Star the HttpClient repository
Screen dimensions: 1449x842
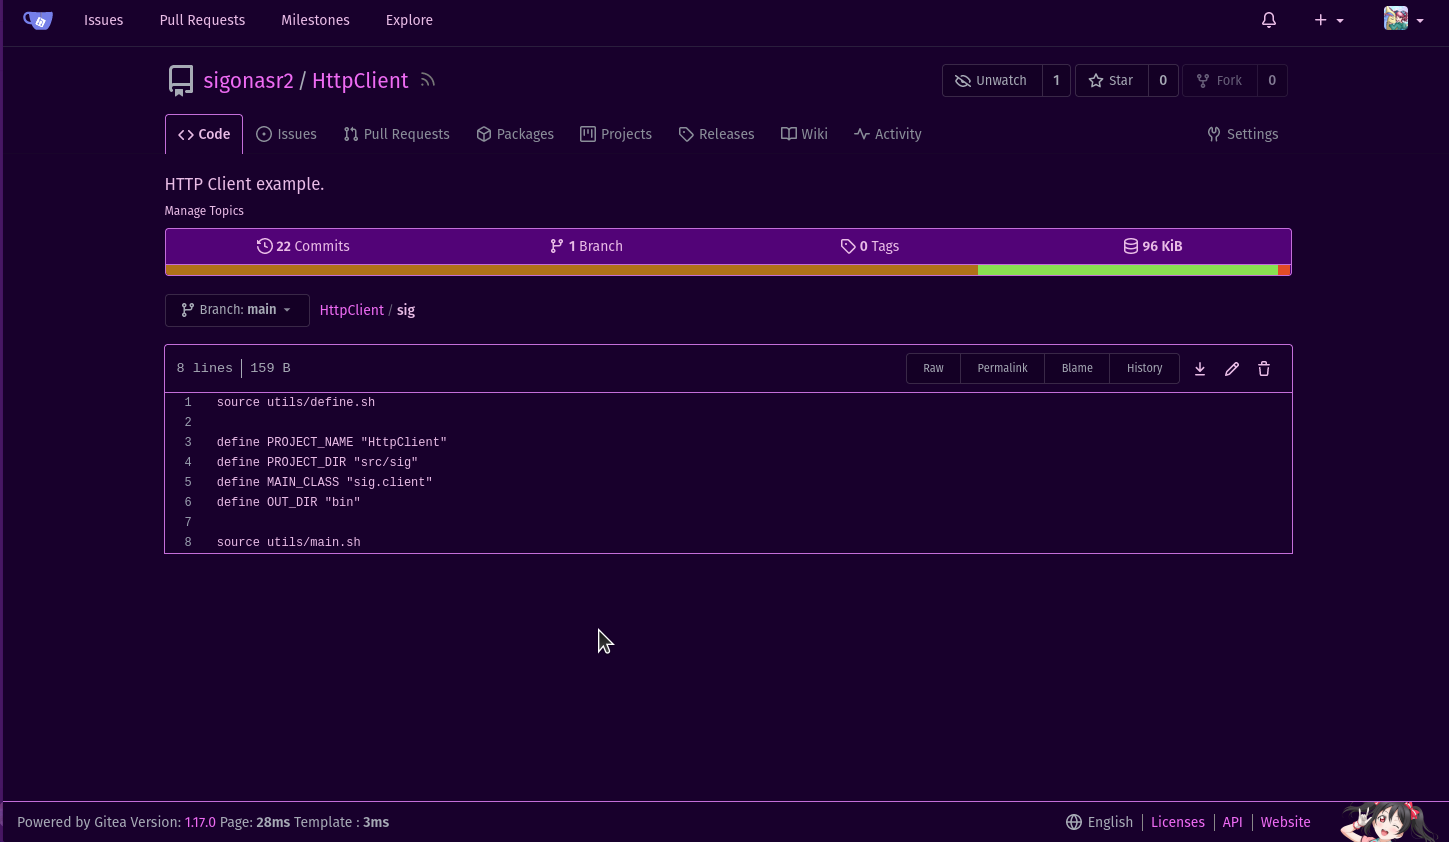pos(1111,81)
